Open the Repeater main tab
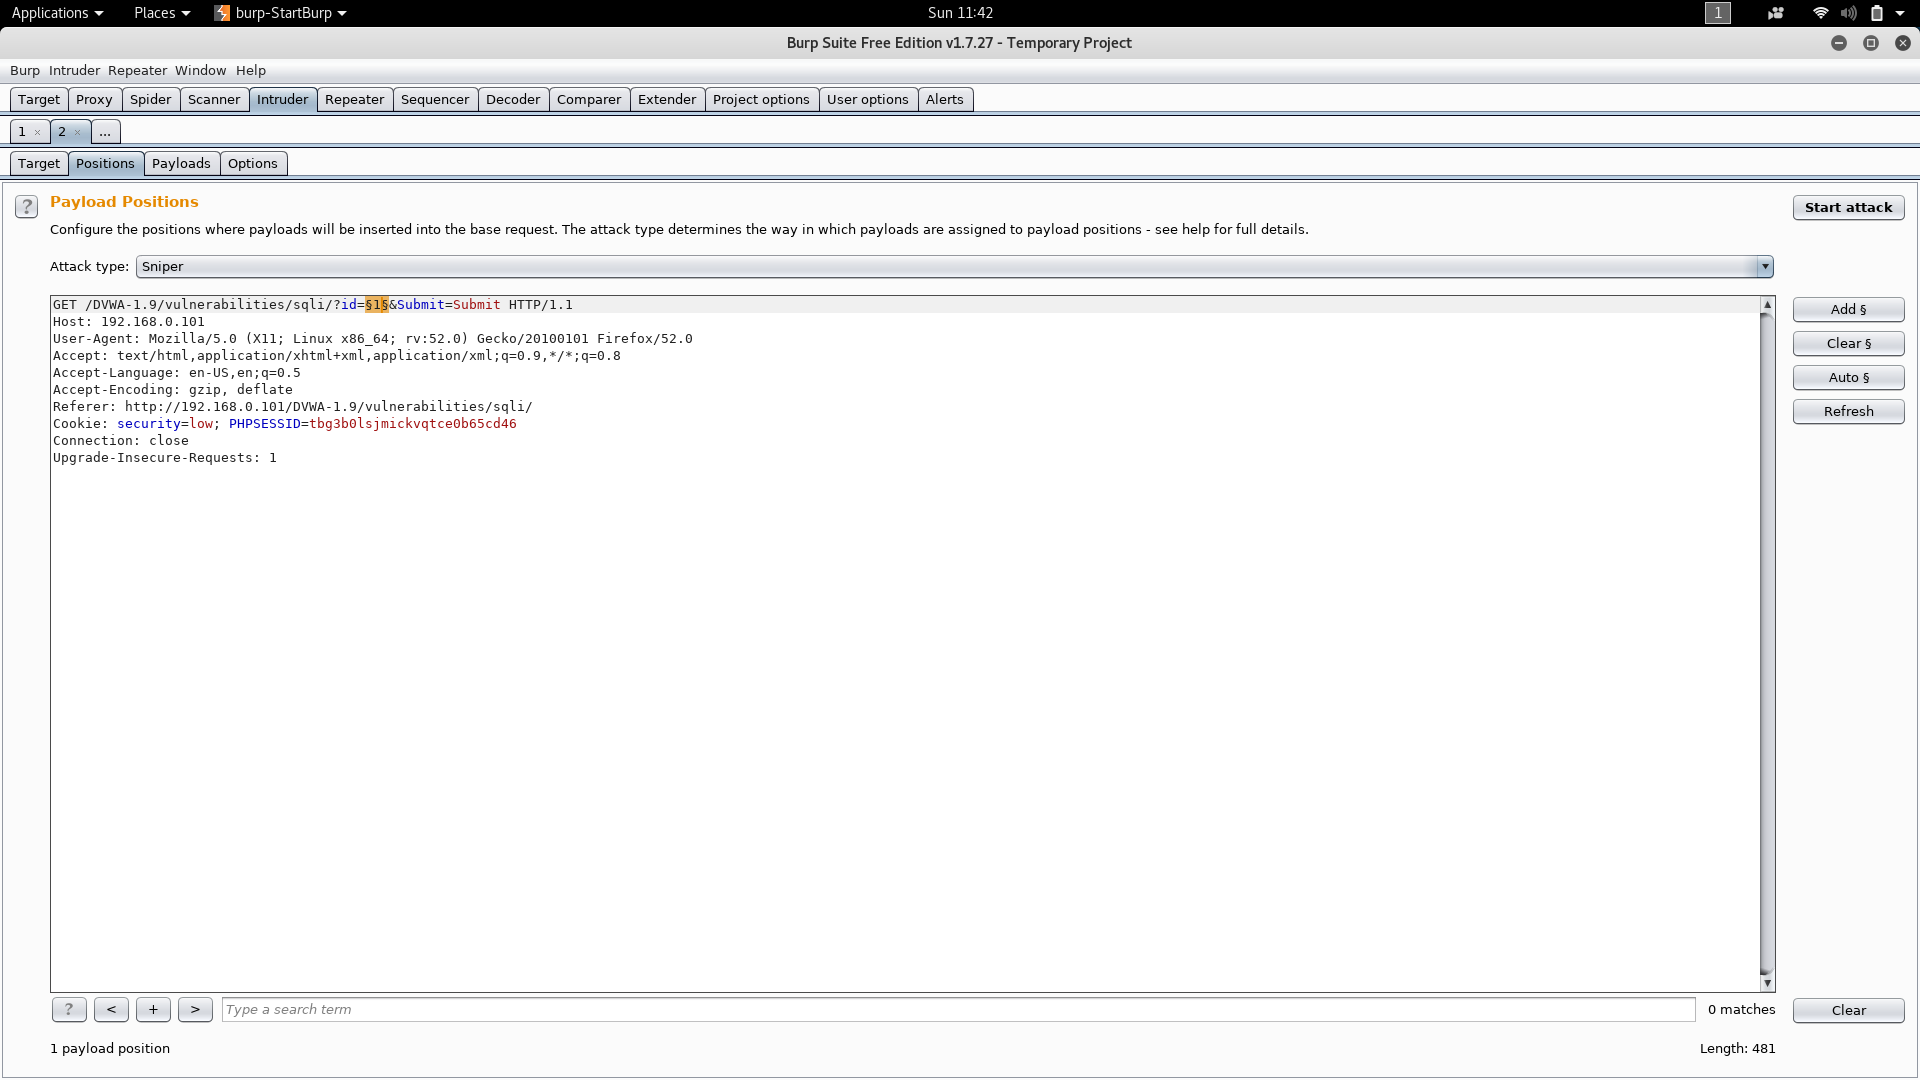 354,100
